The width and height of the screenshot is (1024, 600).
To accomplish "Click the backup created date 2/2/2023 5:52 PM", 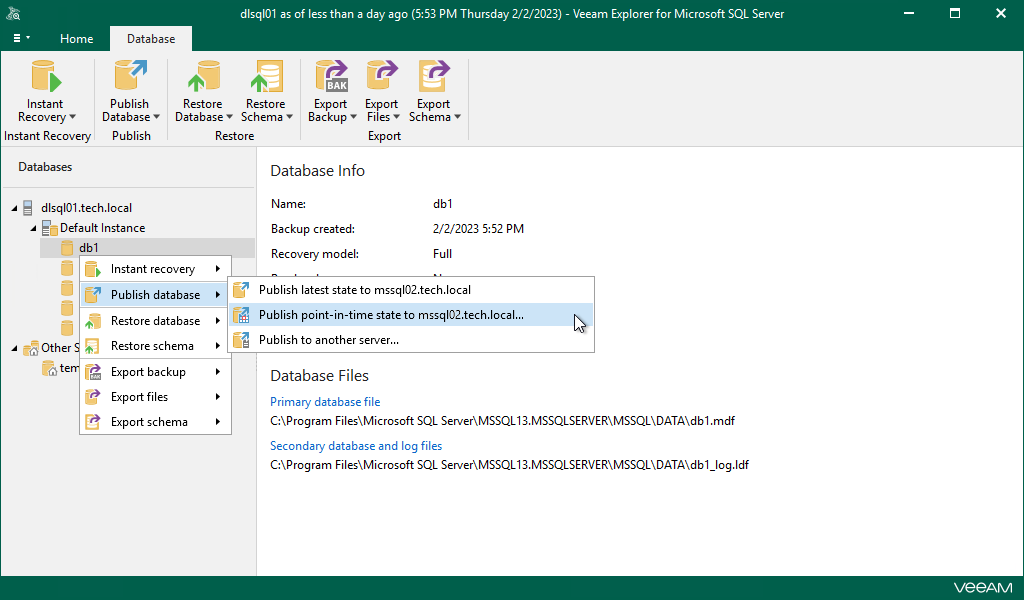I will pyautogui.click(x=478, y=229).
